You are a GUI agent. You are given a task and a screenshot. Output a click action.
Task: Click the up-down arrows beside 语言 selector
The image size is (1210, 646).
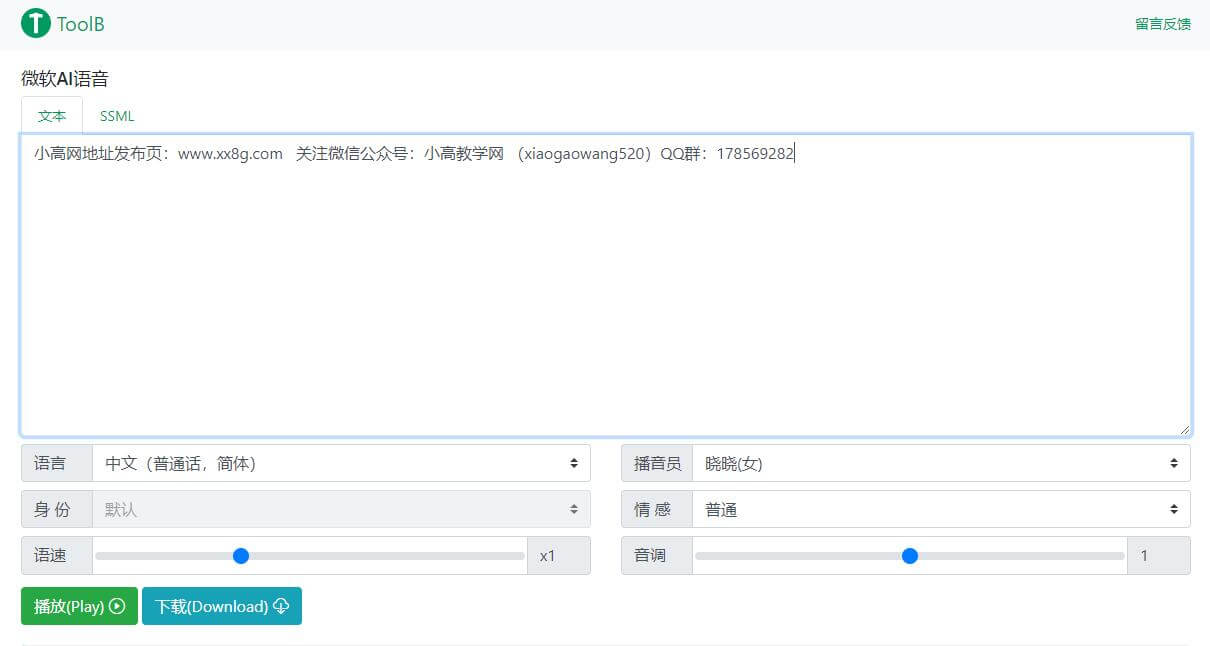(575, 463)
